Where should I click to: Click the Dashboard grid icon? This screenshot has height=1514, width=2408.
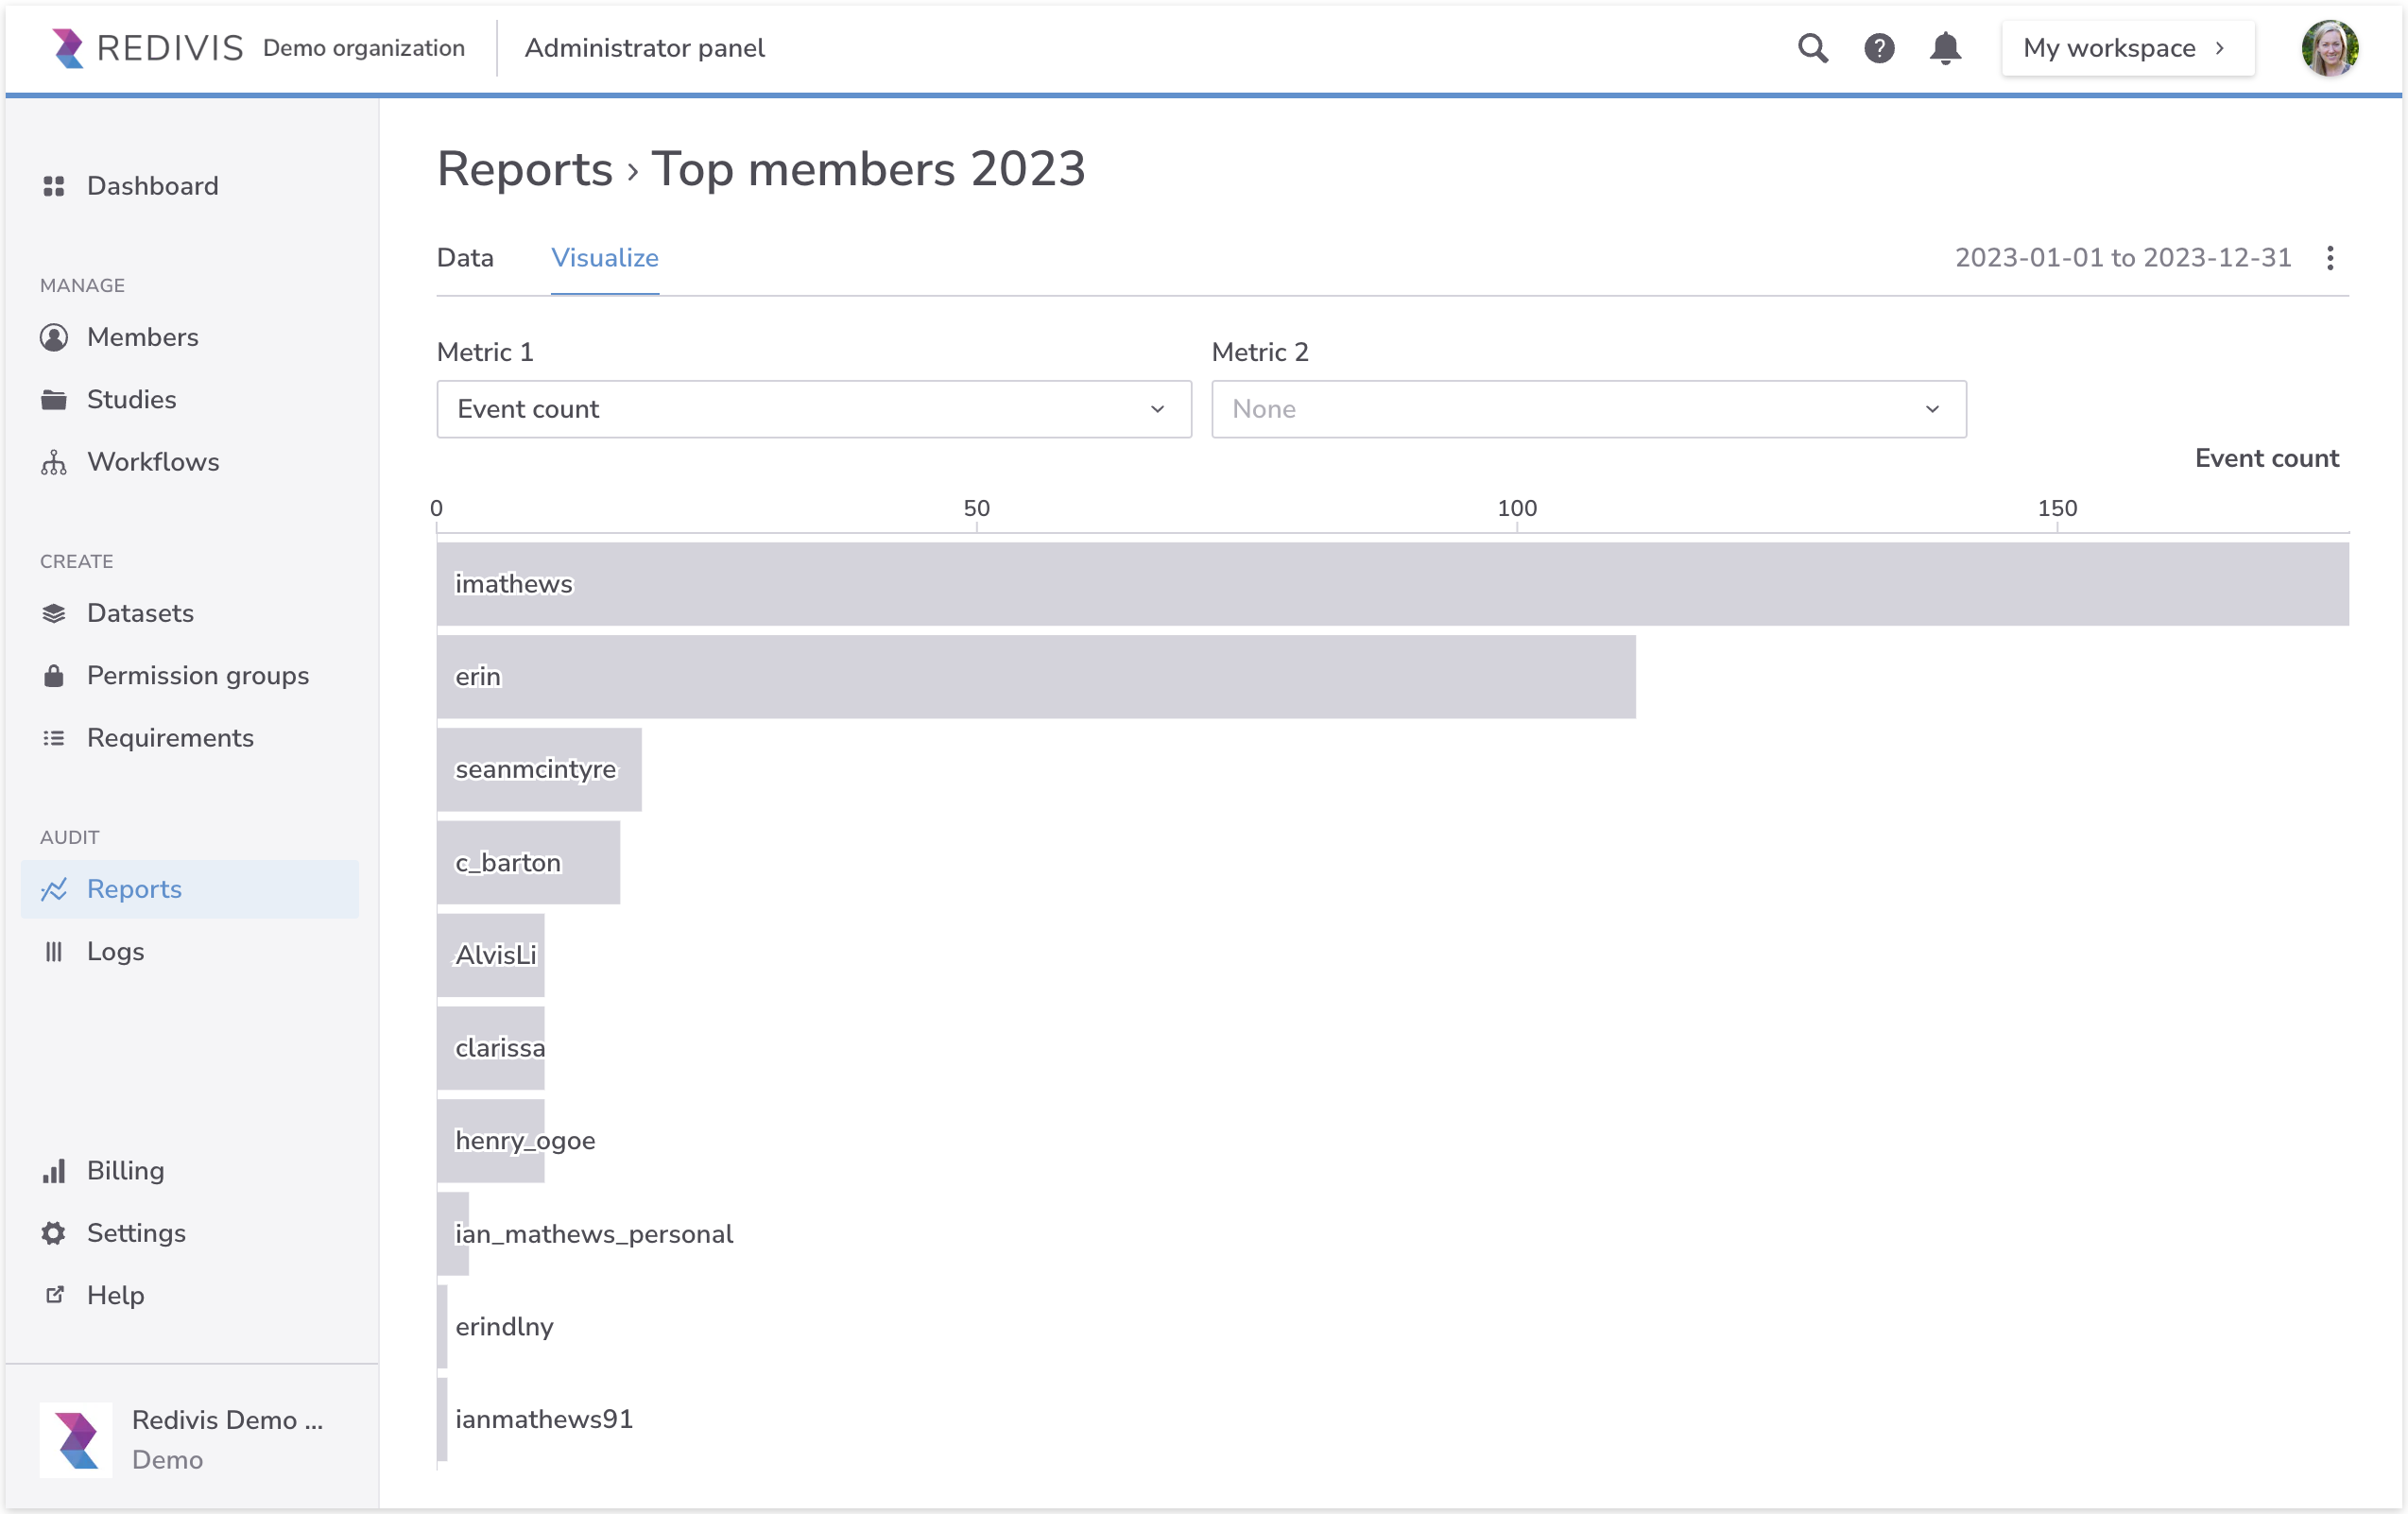pos(54,186)
